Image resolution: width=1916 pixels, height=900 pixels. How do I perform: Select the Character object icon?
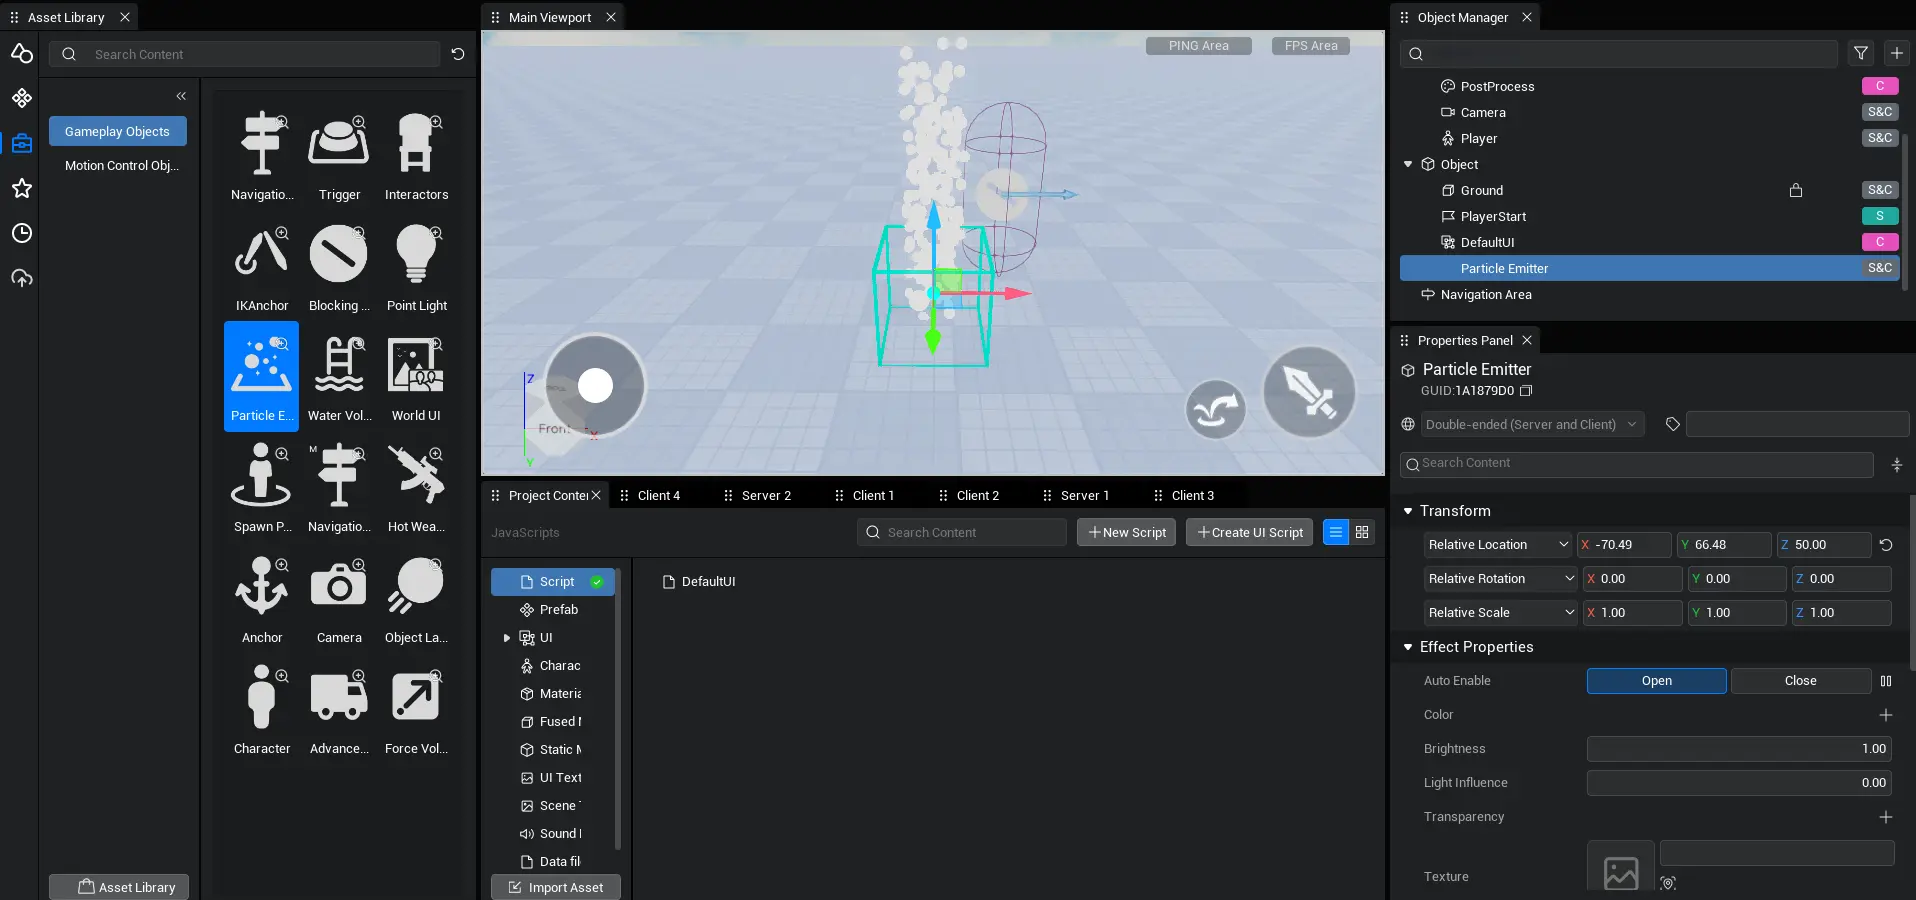point(262,709)
